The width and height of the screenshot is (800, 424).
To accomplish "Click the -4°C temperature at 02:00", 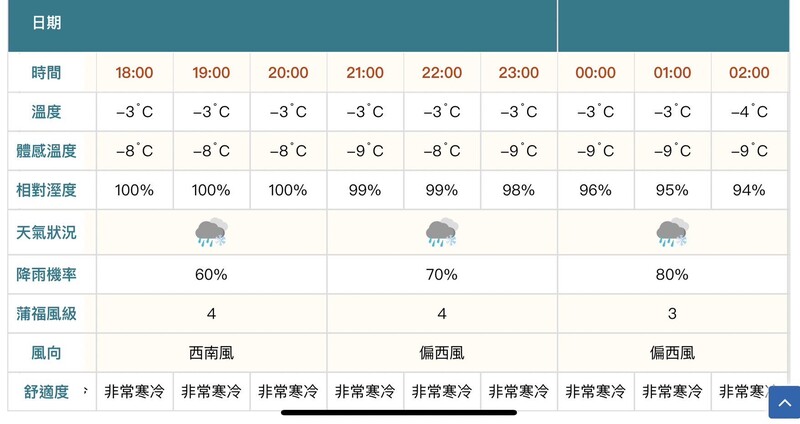I will click(749, 112).
